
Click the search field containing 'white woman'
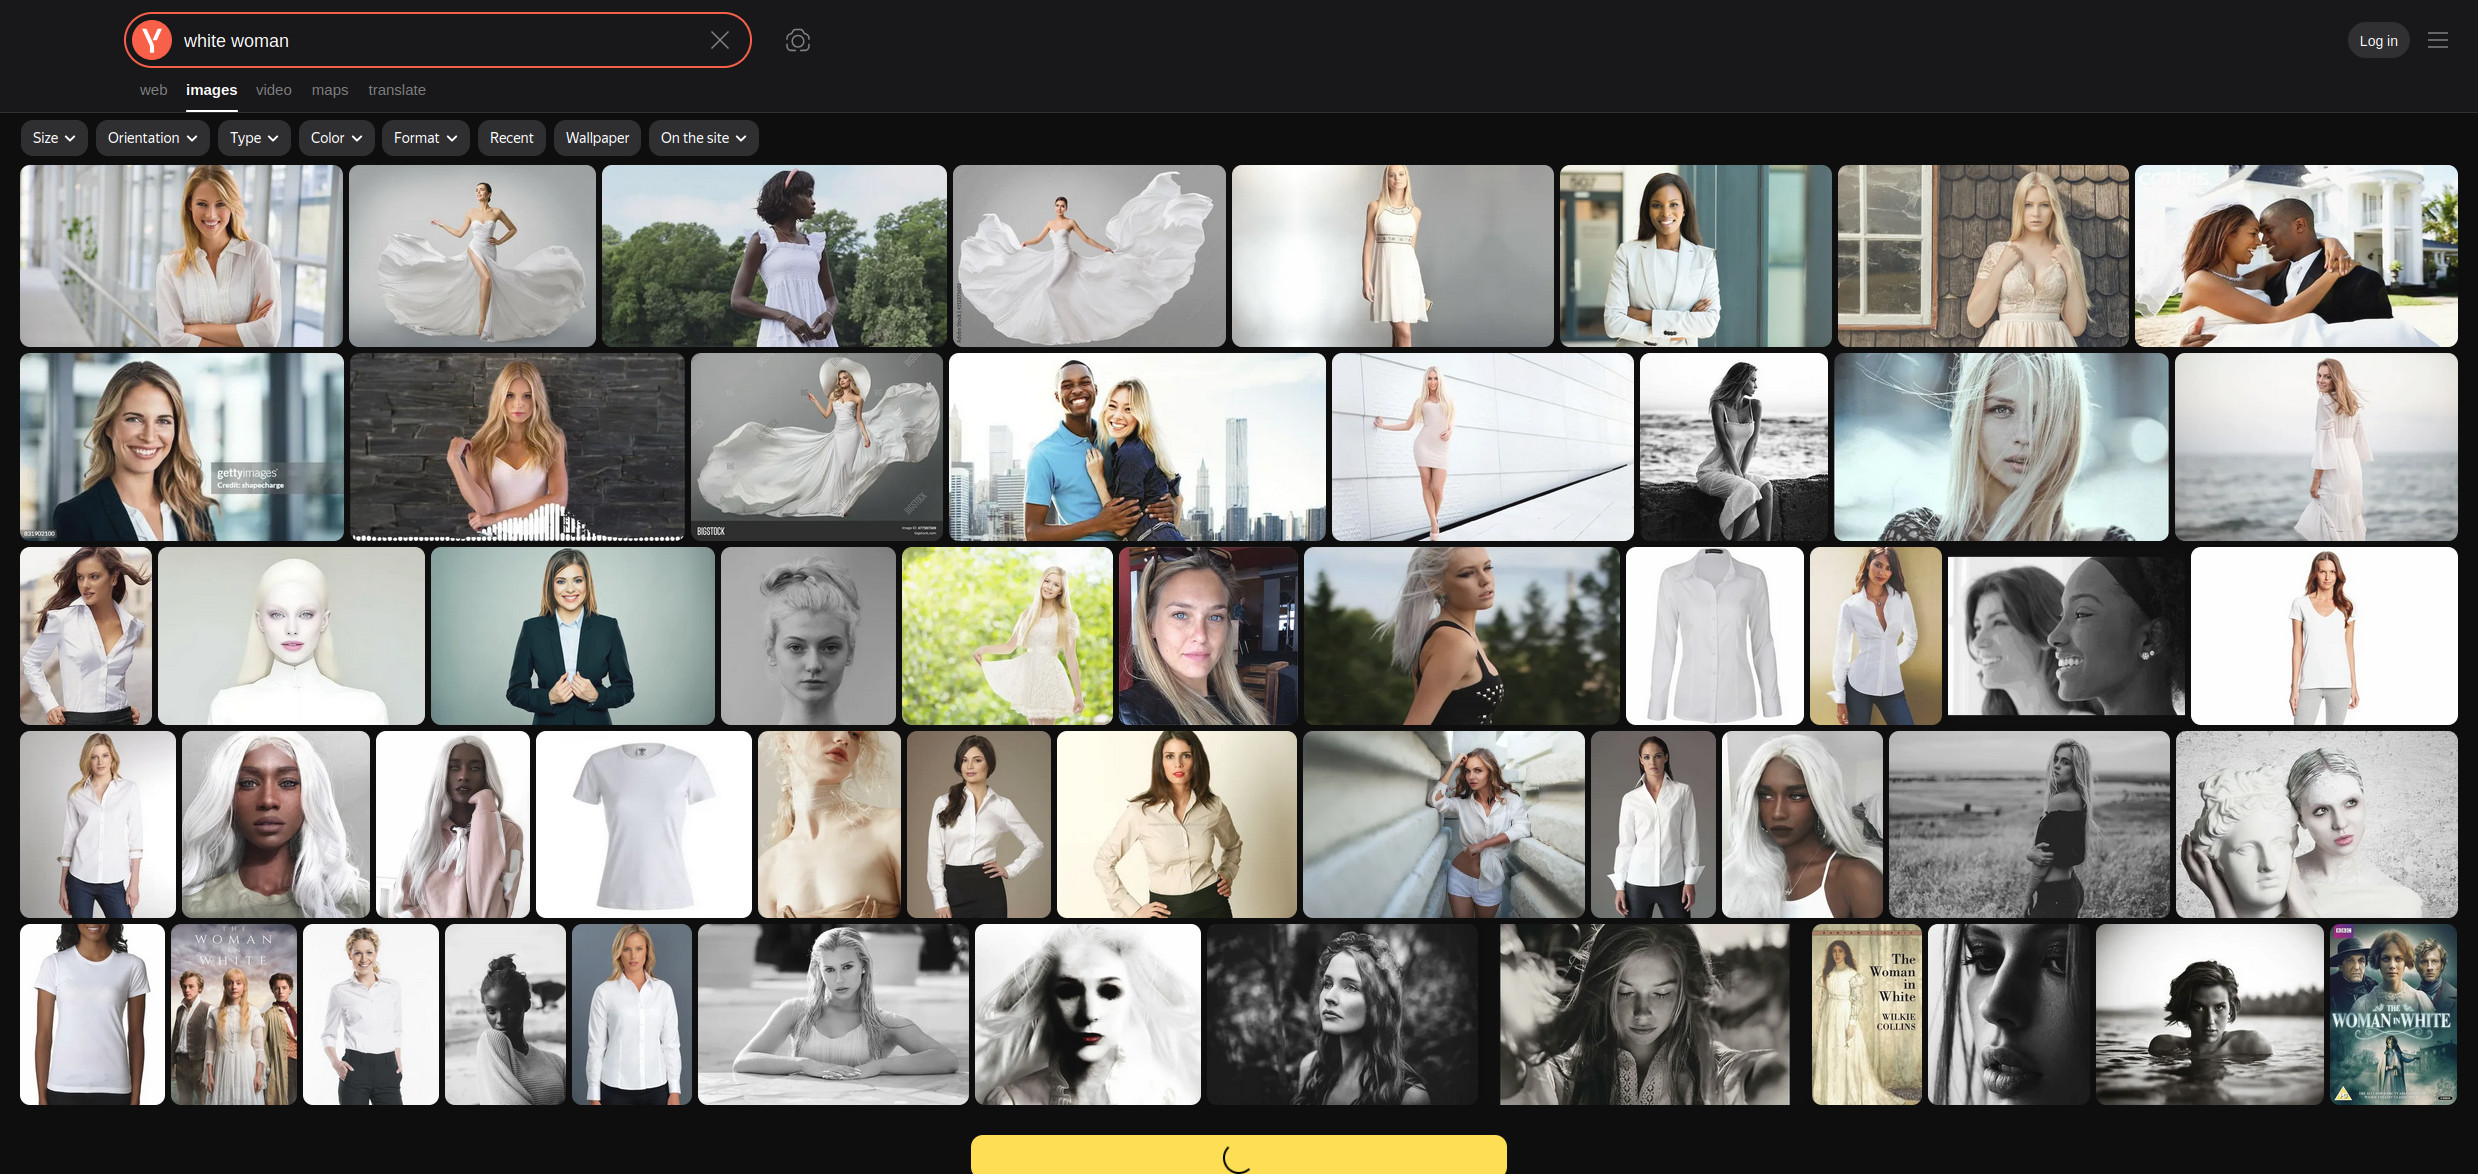(x=440, y=40)
